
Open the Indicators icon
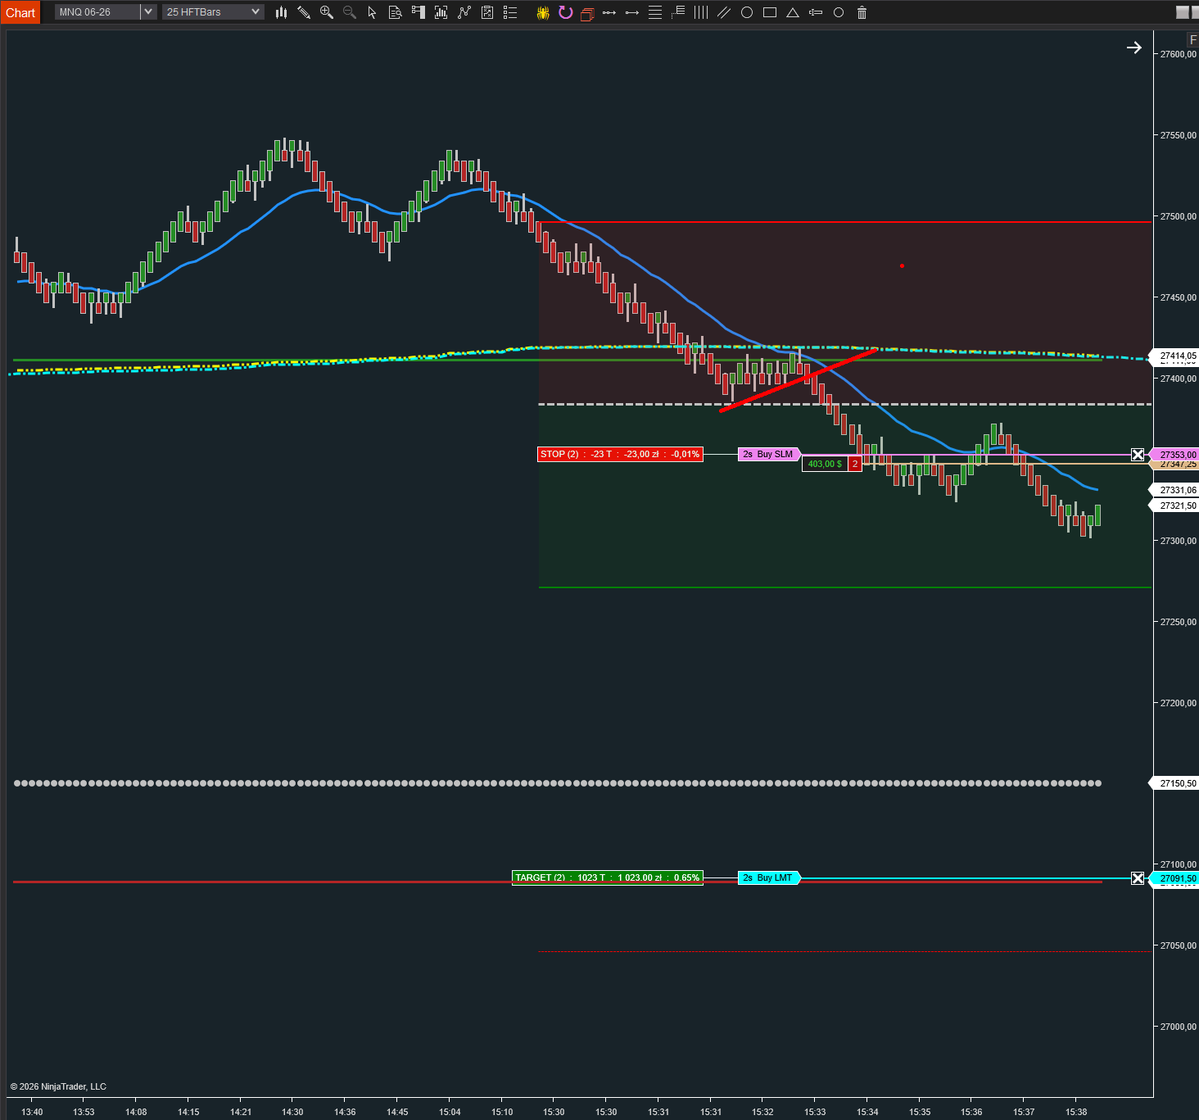click(464, 12)
